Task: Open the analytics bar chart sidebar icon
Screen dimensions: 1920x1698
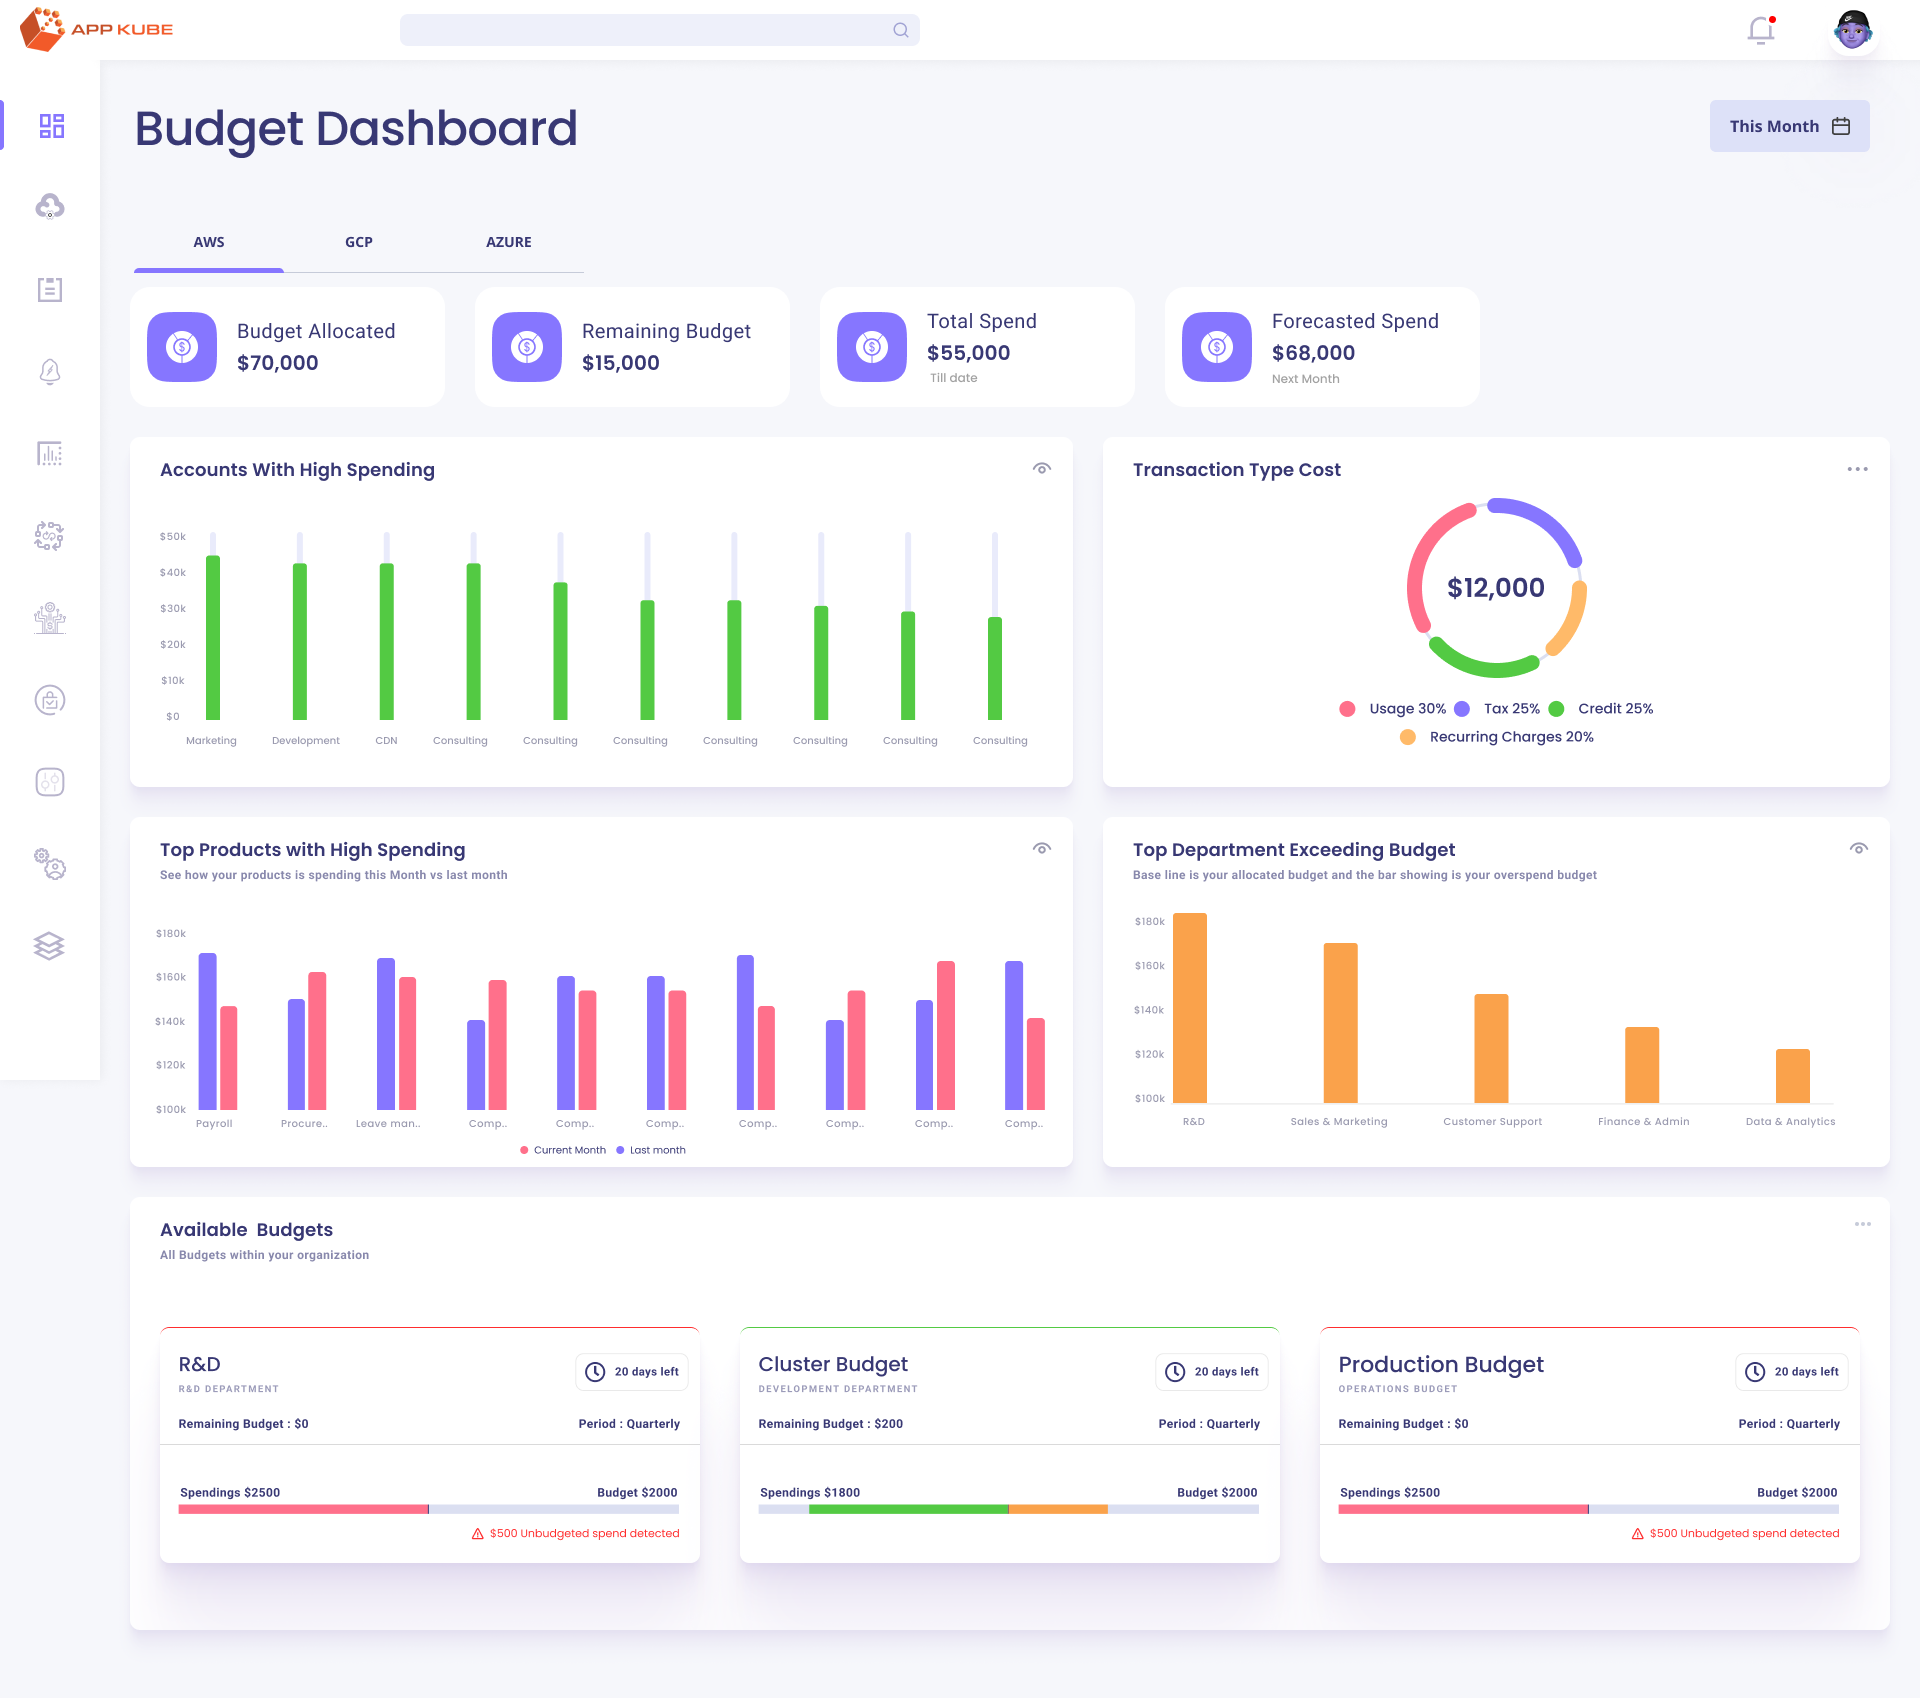Action: (x=49, y=455)
